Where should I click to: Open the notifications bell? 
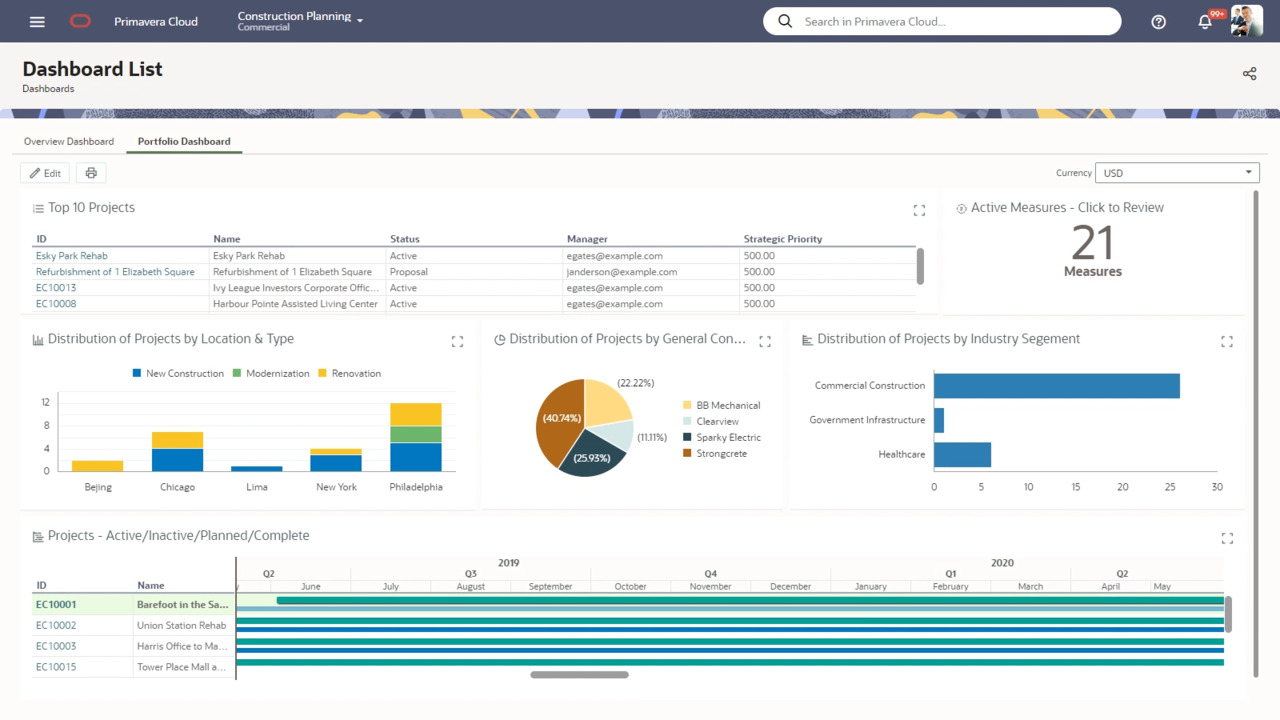tap(1205, 22)
